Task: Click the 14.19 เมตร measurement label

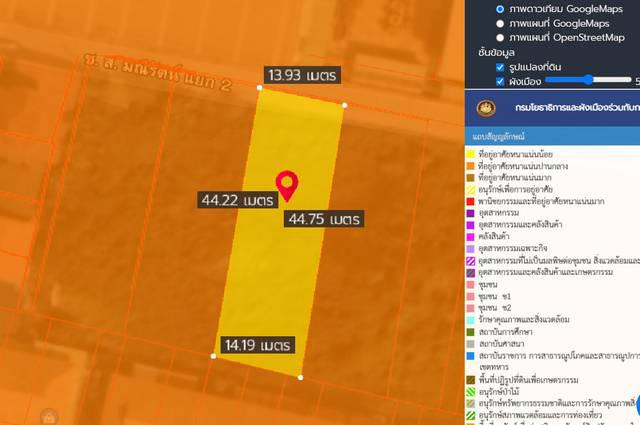Action: [x=256, y=345]
